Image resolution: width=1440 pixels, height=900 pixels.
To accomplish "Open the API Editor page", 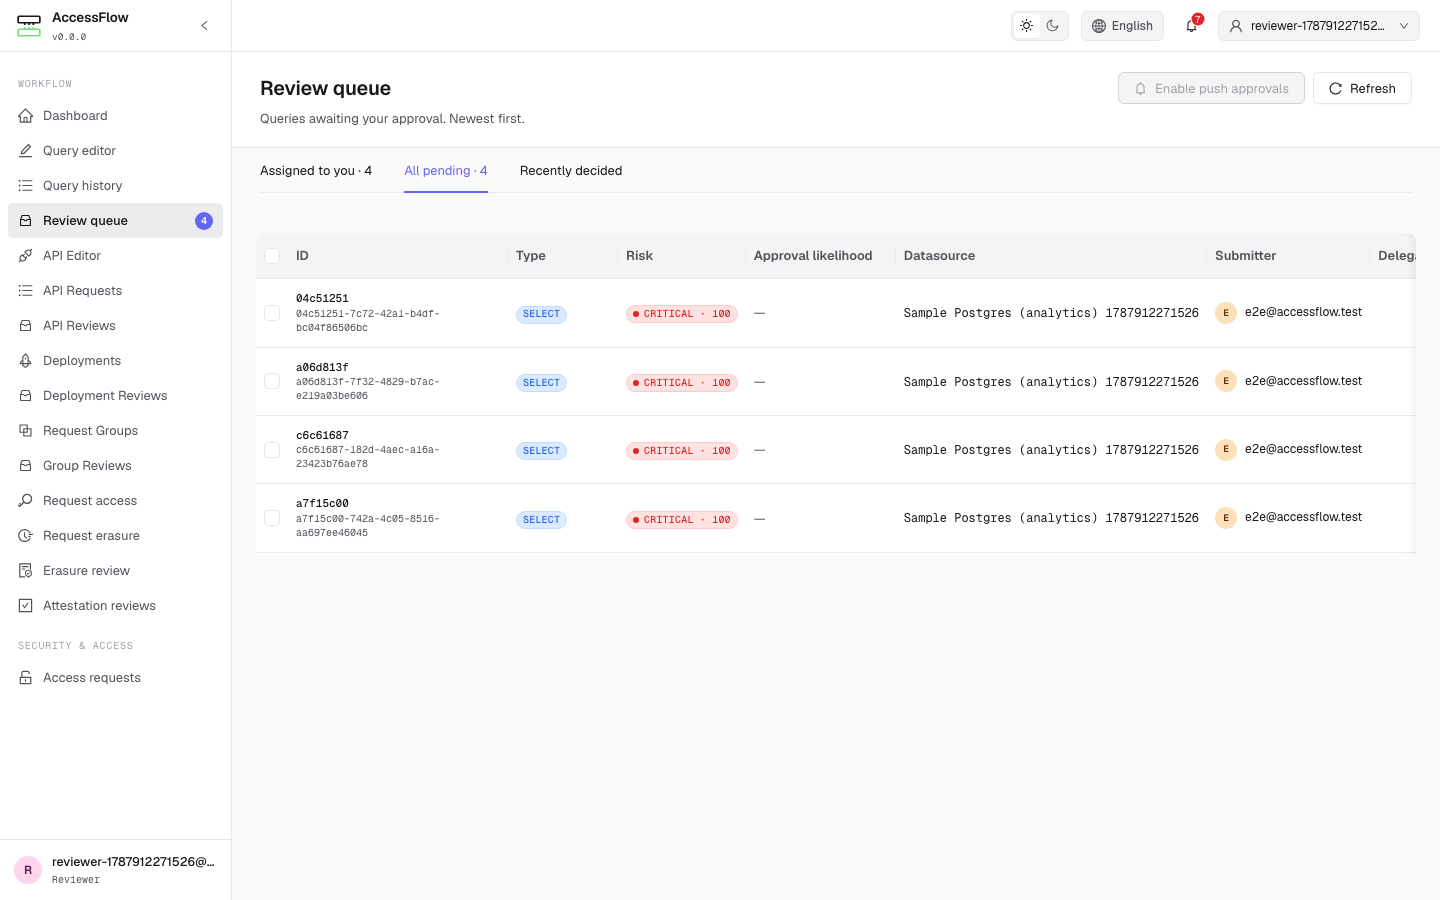I will tap(115, 256).
